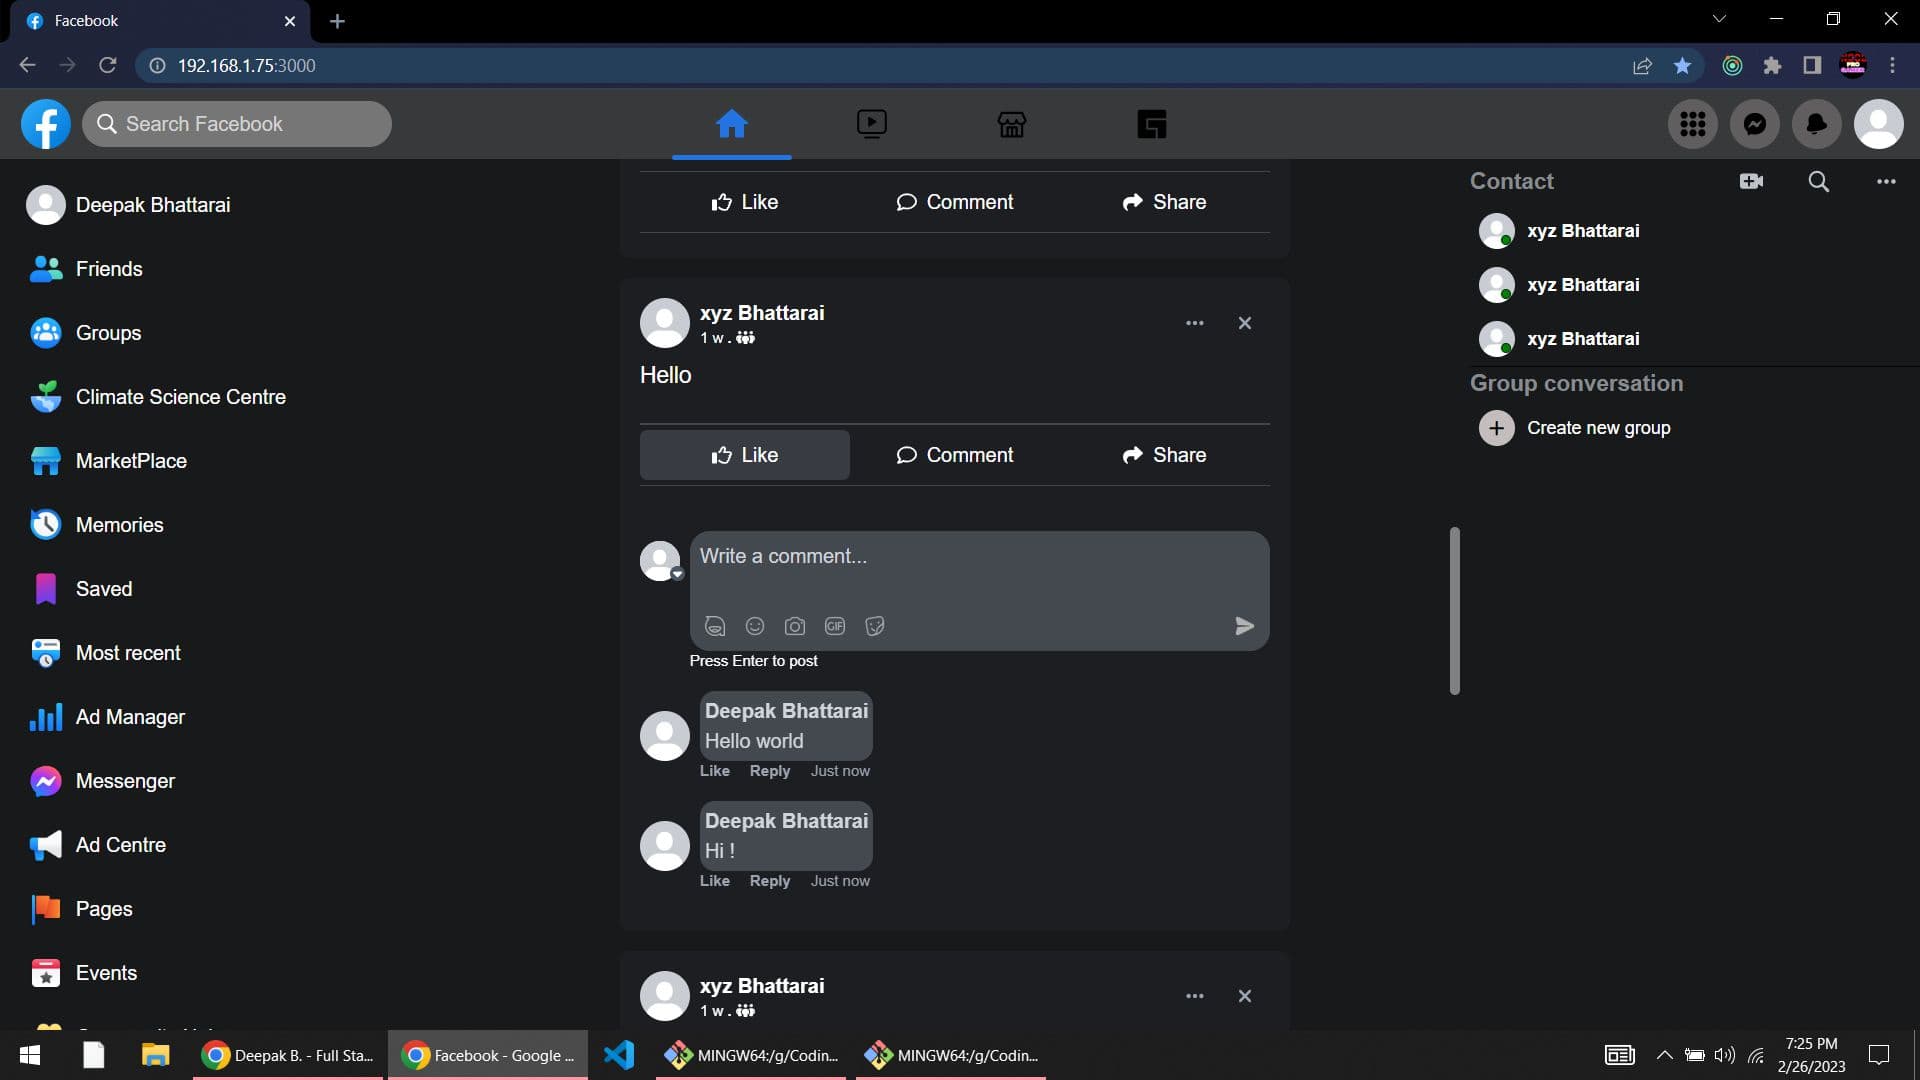Screen dimensions: 1920x1080
Task: Share the 'Hello' post
Action: tap(1165, 455)
